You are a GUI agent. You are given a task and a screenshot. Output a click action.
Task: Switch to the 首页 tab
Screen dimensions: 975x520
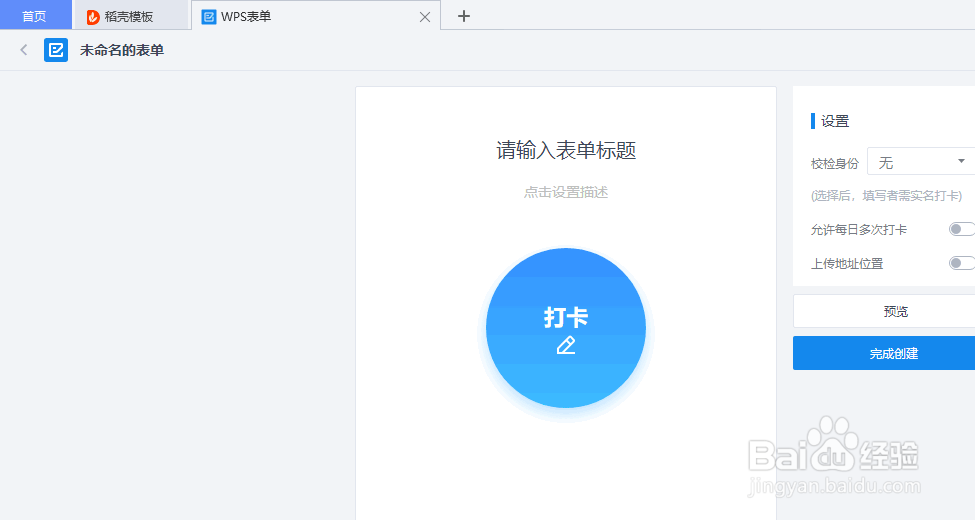[35, 16]
